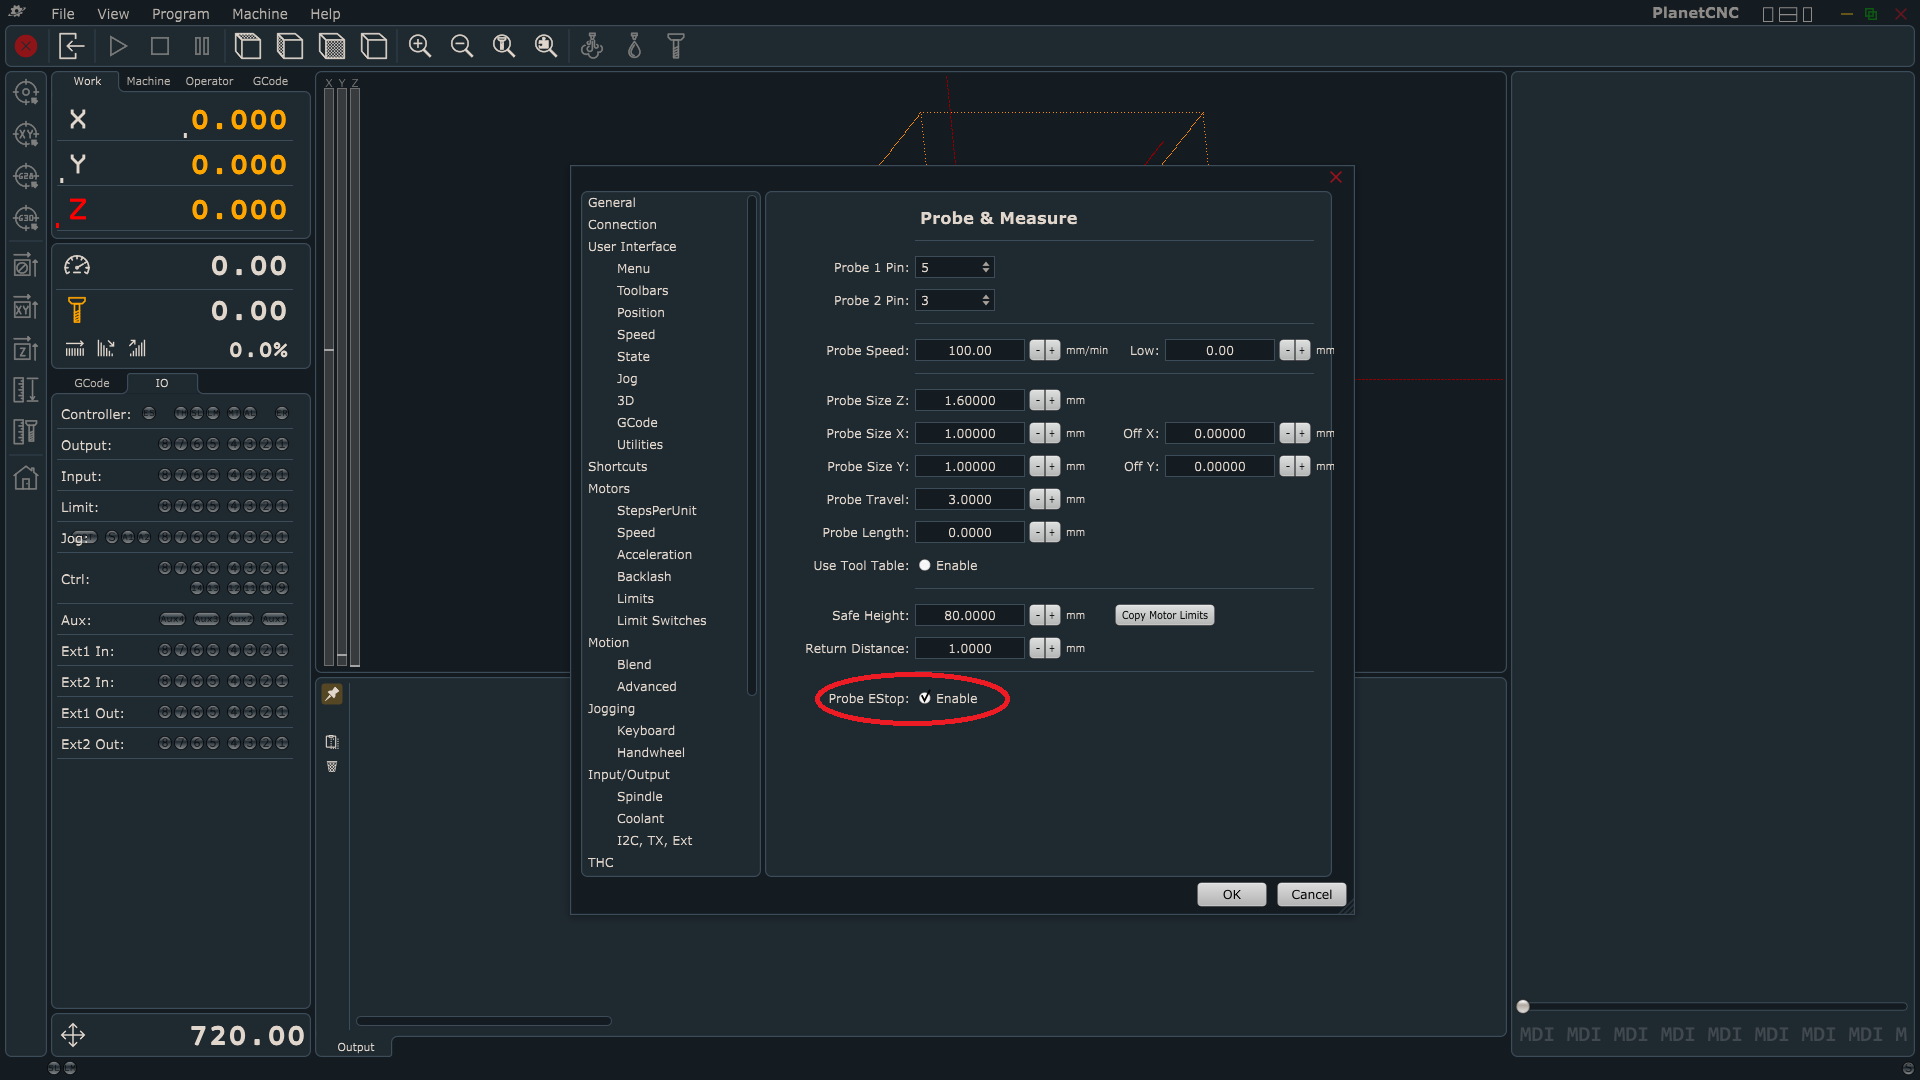The image size is (1920, 1080).
Task: Click the pin icon in output panel
Action: tap(332, 694)
